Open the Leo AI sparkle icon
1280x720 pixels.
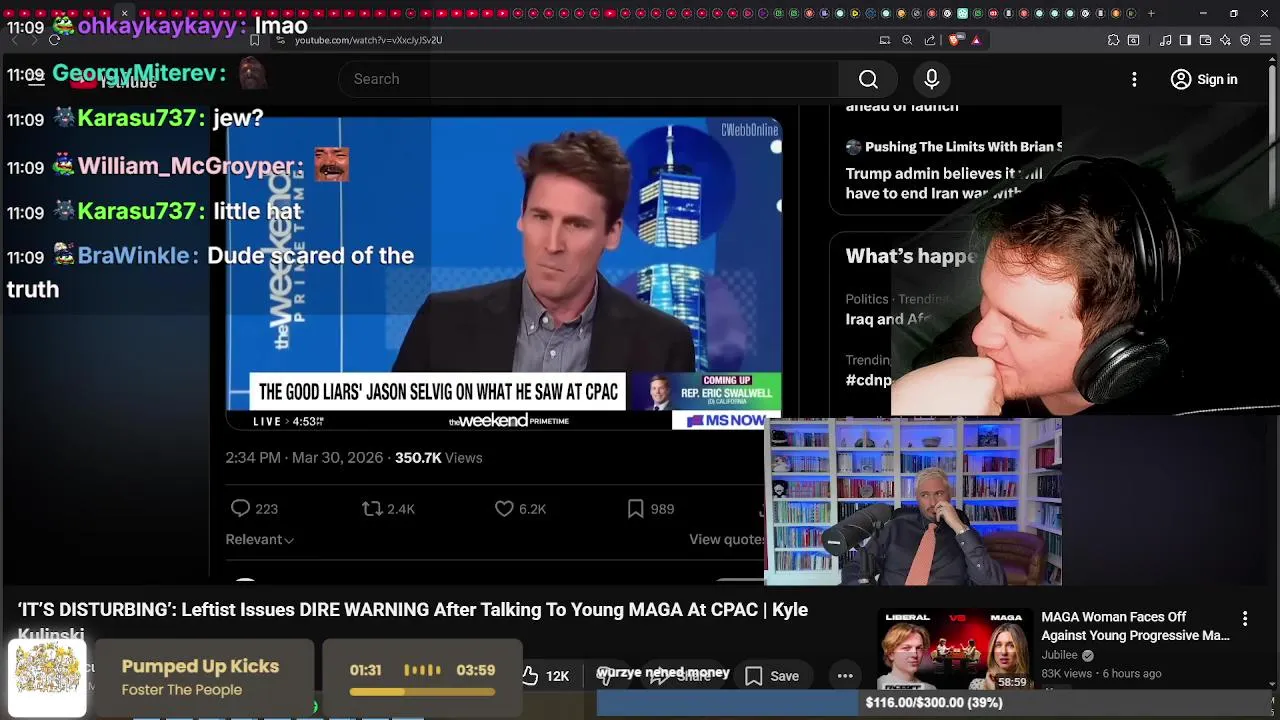pos(1226,40)
